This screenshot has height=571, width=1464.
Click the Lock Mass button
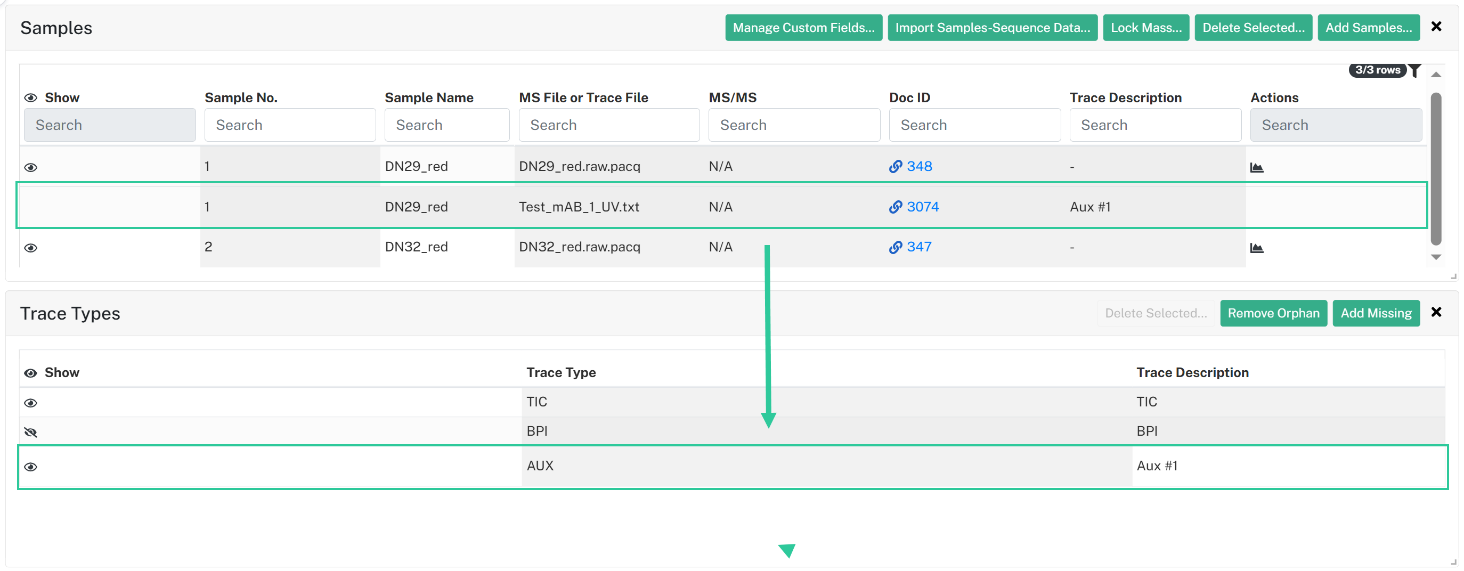tap(1146, 28)
